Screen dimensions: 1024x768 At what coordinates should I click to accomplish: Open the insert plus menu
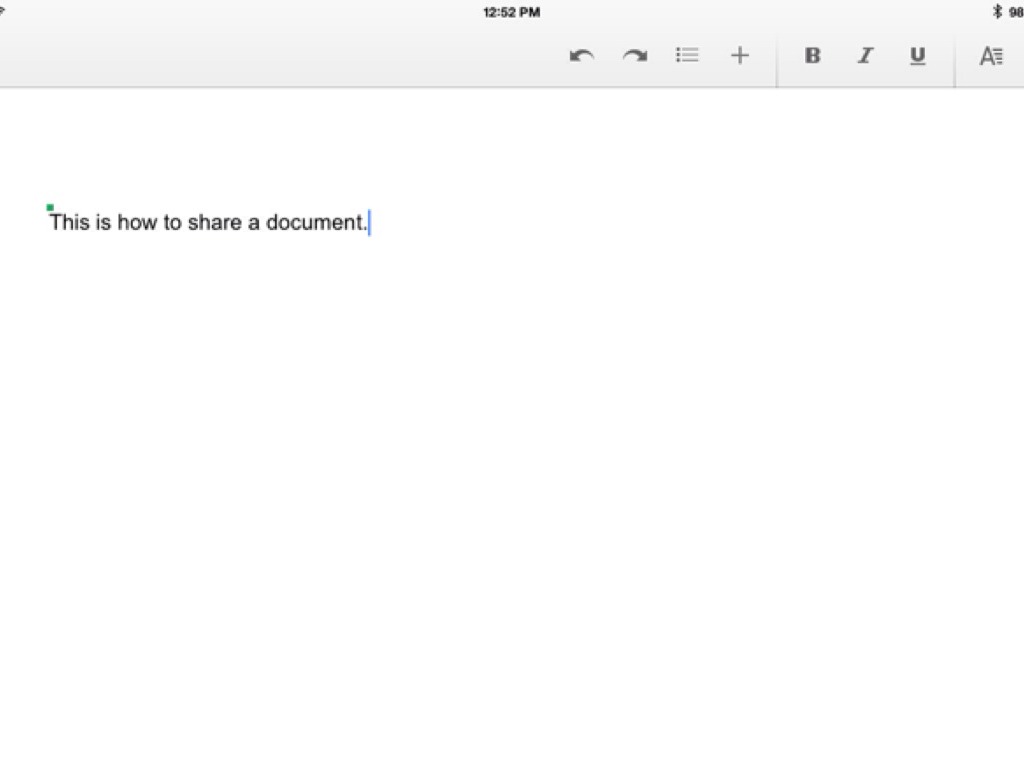pyautogui.click(x=740, y=56)
